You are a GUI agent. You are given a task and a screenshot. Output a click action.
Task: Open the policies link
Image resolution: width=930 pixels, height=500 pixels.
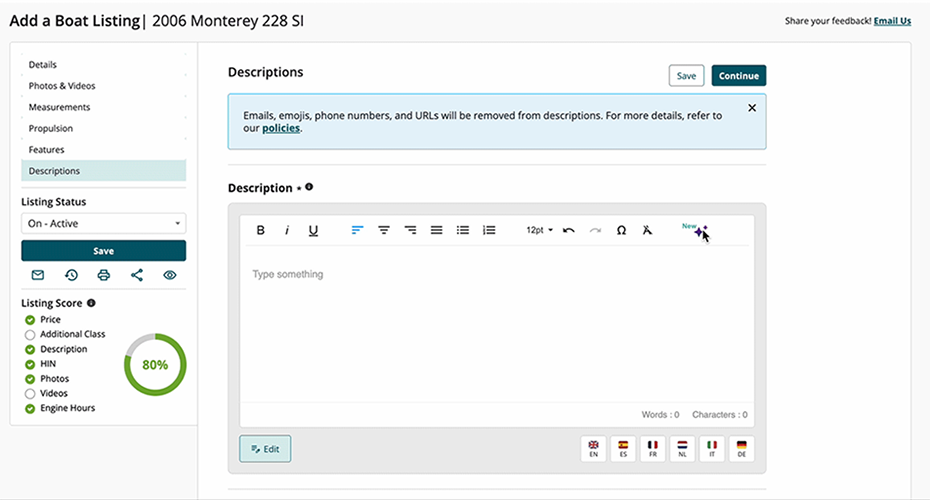(281, 128)
